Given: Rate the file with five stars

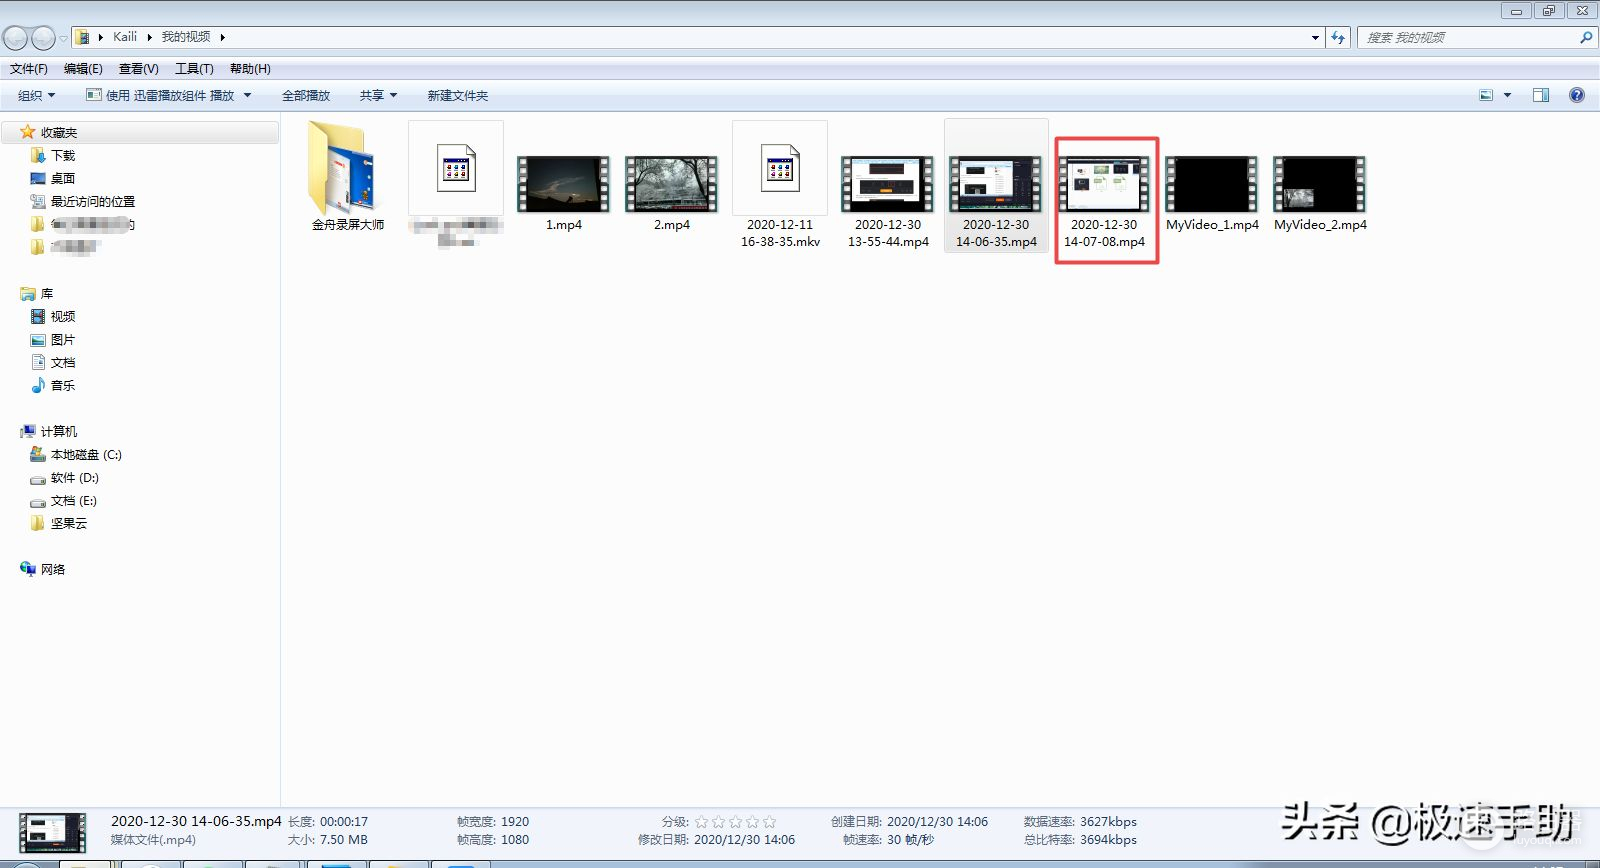Looking at the screenshot, I should point(769,822).
